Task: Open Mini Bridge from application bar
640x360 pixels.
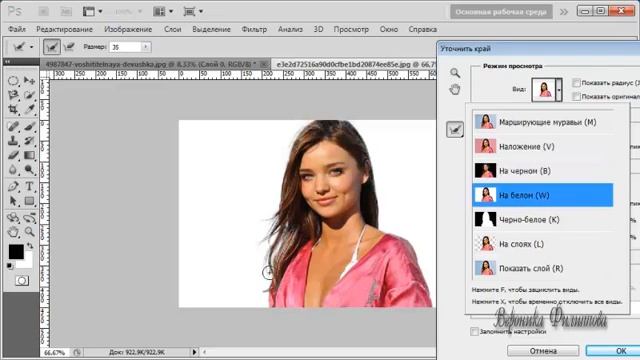Action: coord(66,11)
